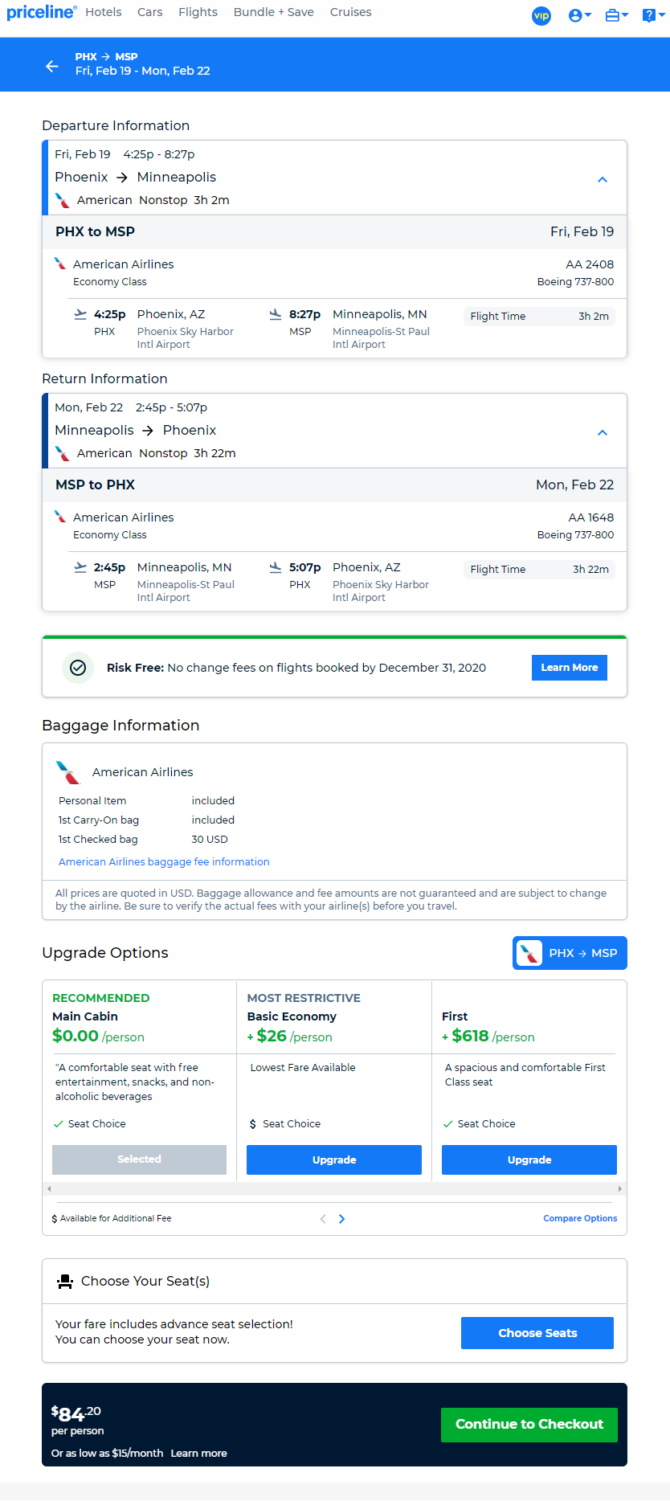Open the user account menu icon
Image resolution: width=670 pixels, height=1501 pixels.
click(579, 16)
